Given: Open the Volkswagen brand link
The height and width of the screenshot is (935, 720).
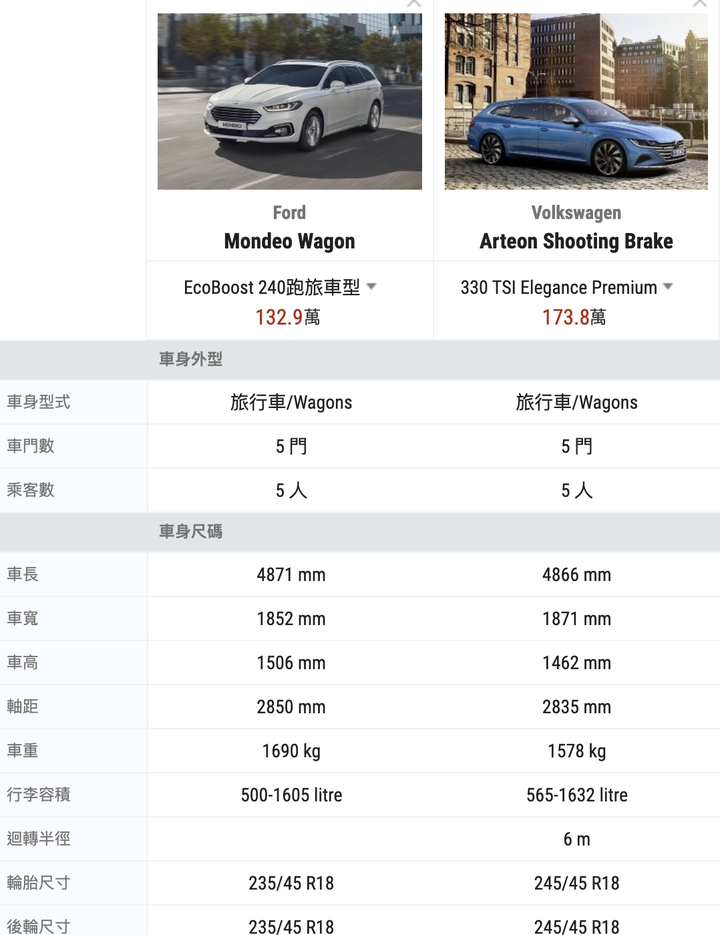Looking at the screenshot, I should [576, 212].
